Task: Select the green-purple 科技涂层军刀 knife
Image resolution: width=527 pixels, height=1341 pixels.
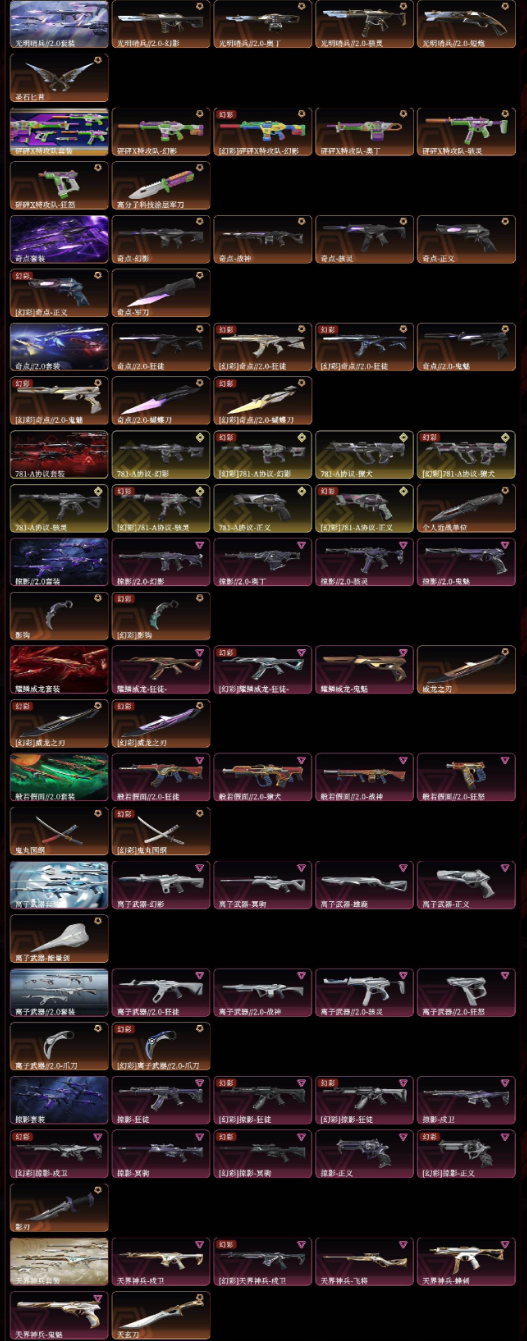Action: pos(161,186)
